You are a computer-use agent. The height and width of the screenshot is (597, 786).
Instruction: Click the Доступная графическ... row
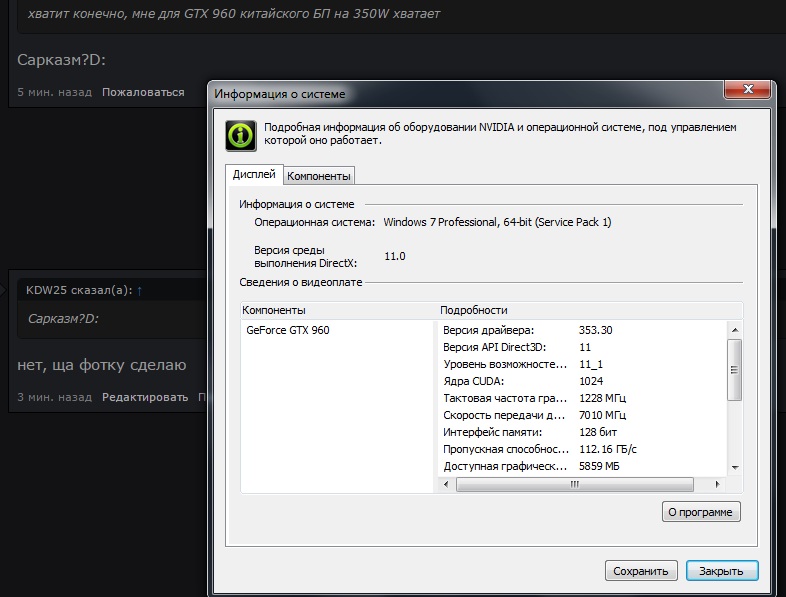[582, 466]
